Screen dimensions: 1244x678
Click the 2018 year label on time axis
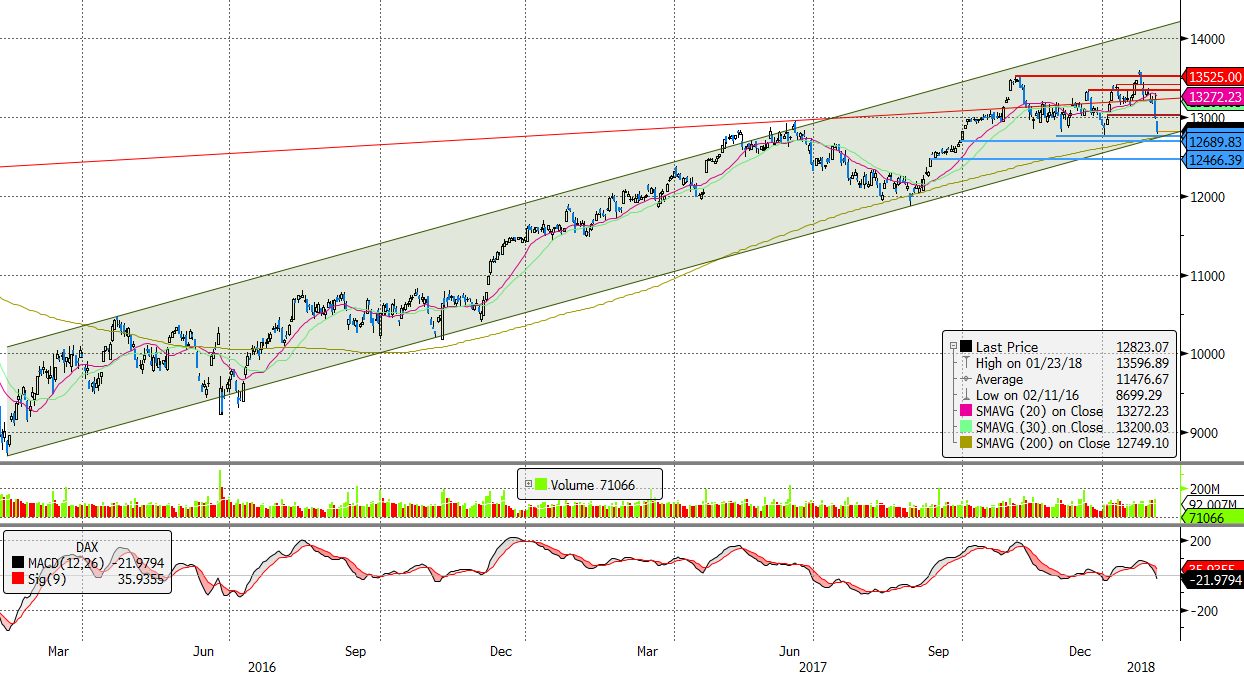[x=1142, y=666]
